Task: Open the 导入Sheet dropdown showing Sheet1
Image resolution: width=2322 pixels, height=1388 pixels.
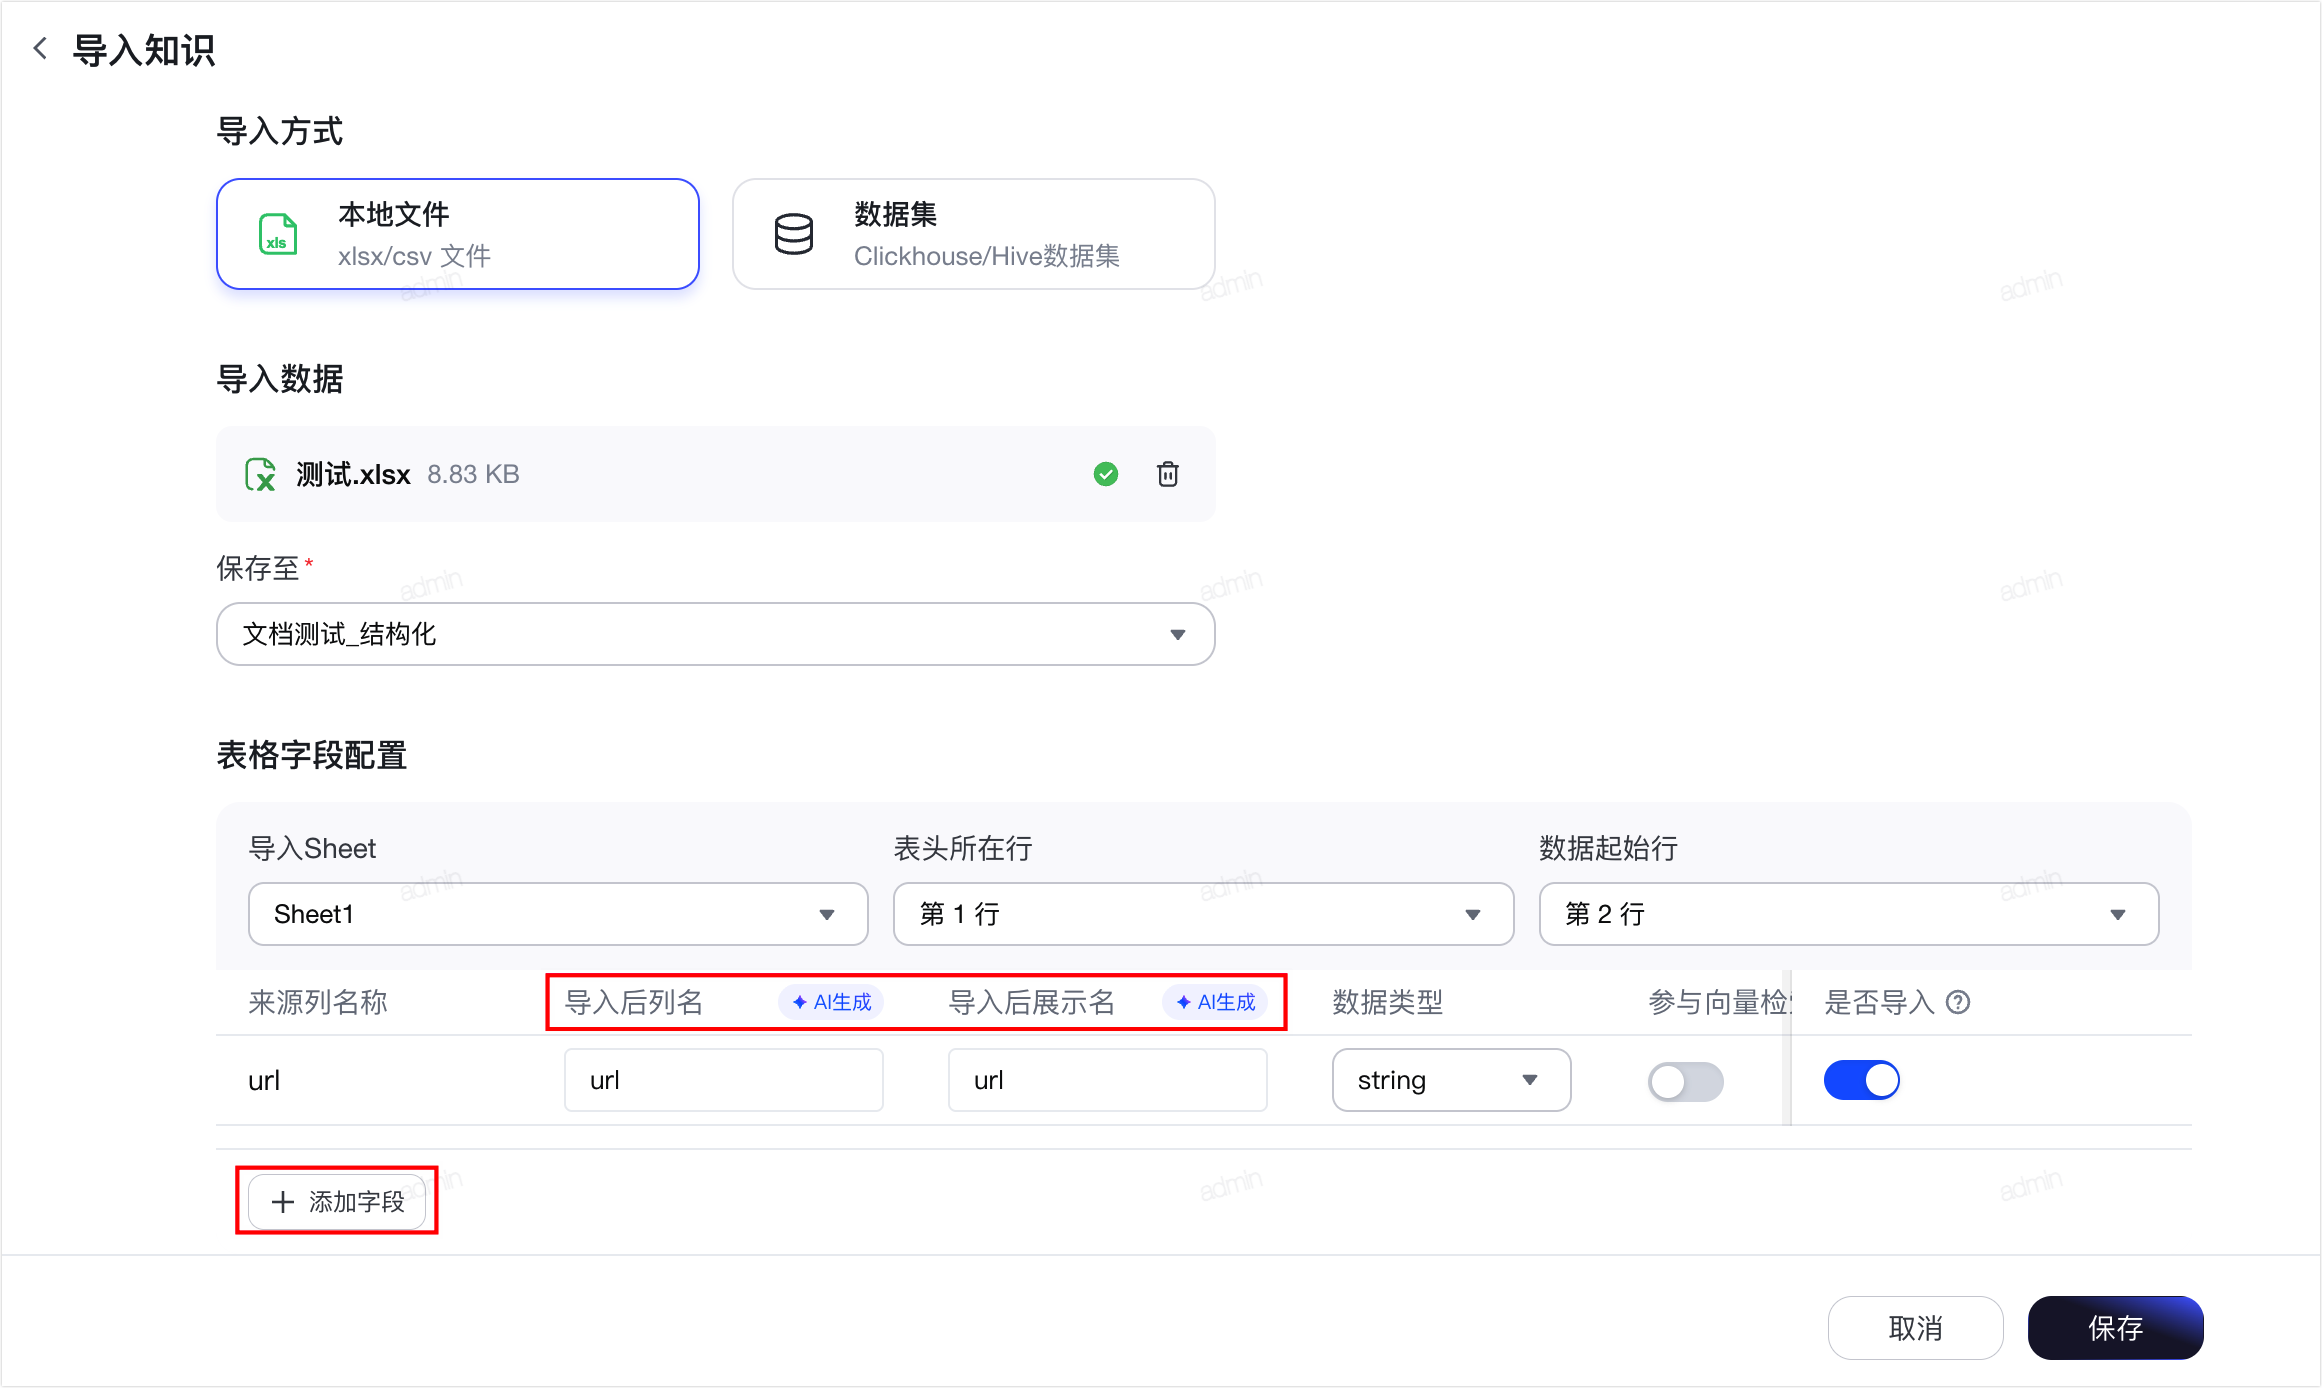Action: (558, 914)
